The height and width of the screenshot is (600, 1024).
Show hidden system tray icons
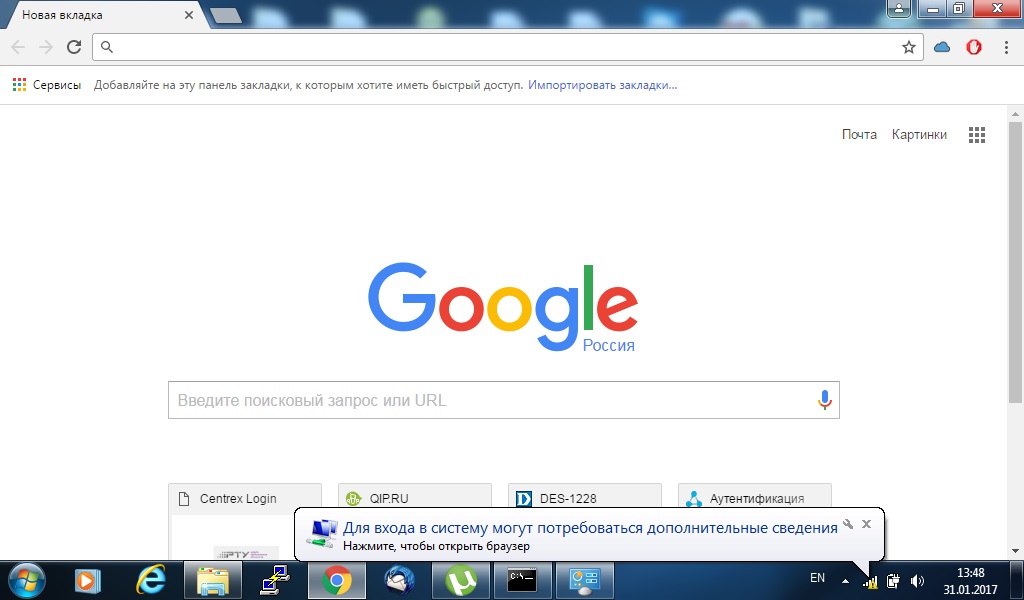click(x=845, y=581)
